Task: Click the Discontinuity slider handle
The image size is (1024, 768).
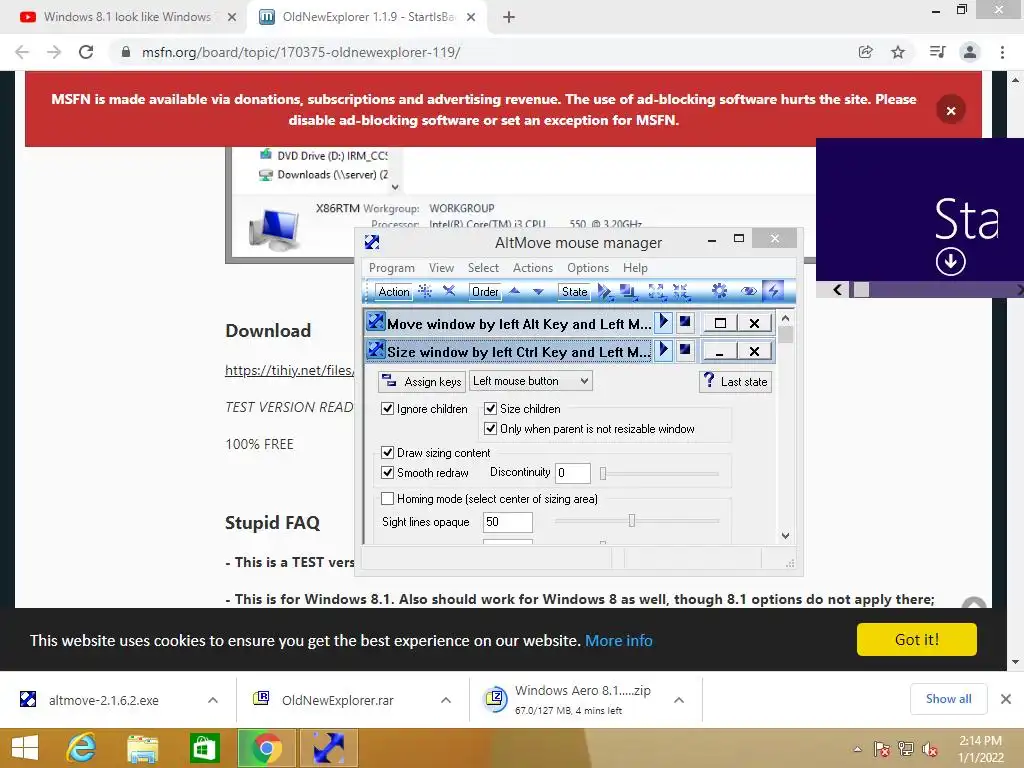Action: [603, 473]
